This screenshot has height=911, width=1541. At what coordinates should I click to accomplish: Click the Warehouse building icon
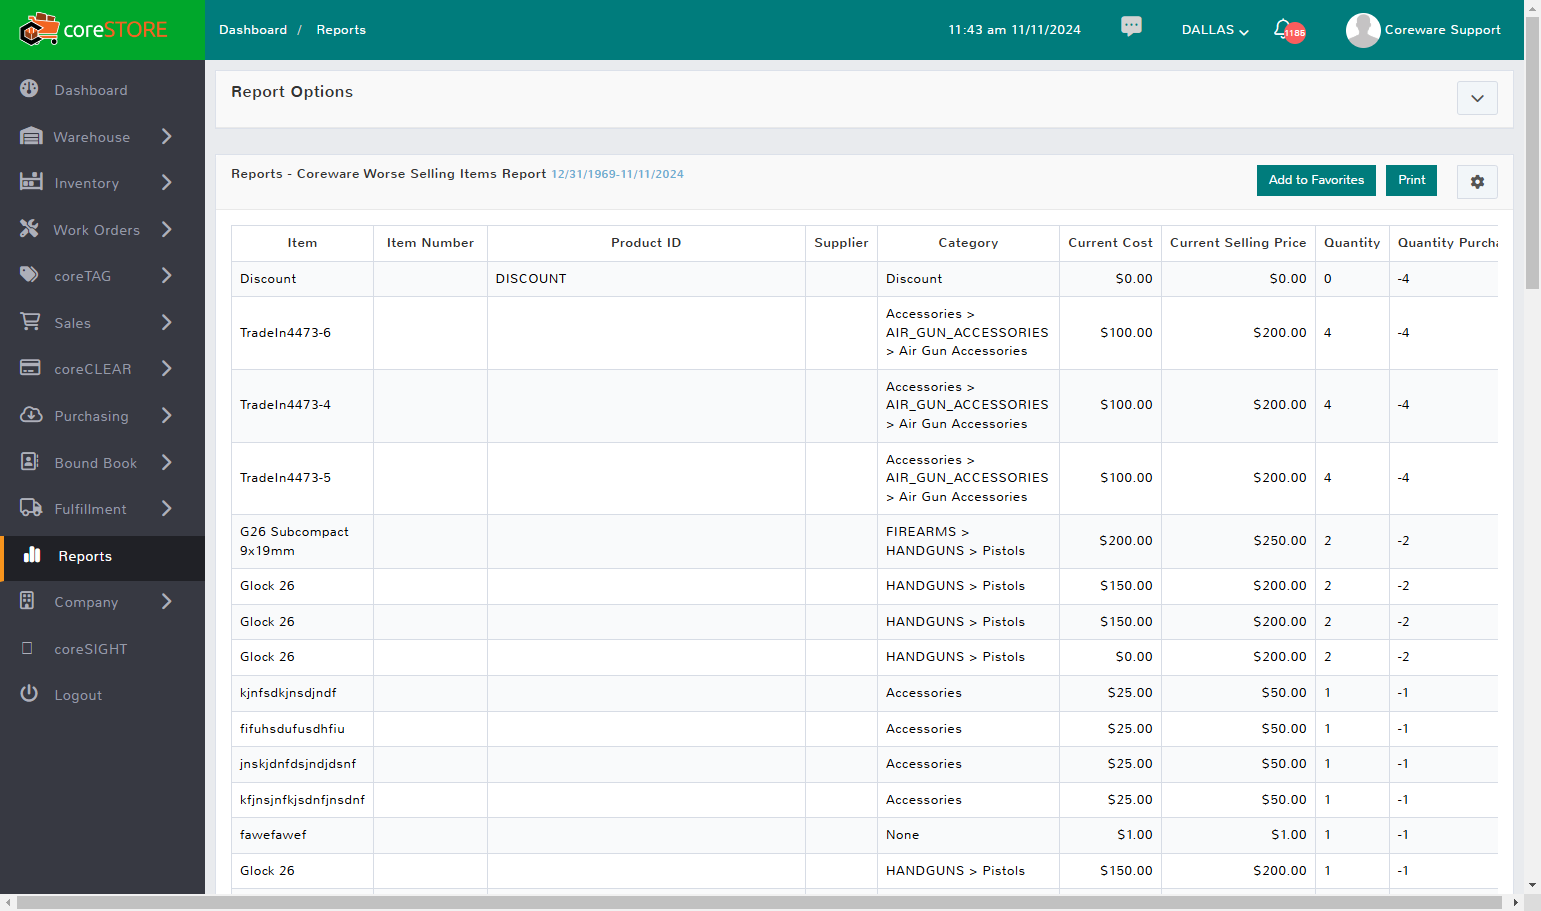click(x=31, y=136)
